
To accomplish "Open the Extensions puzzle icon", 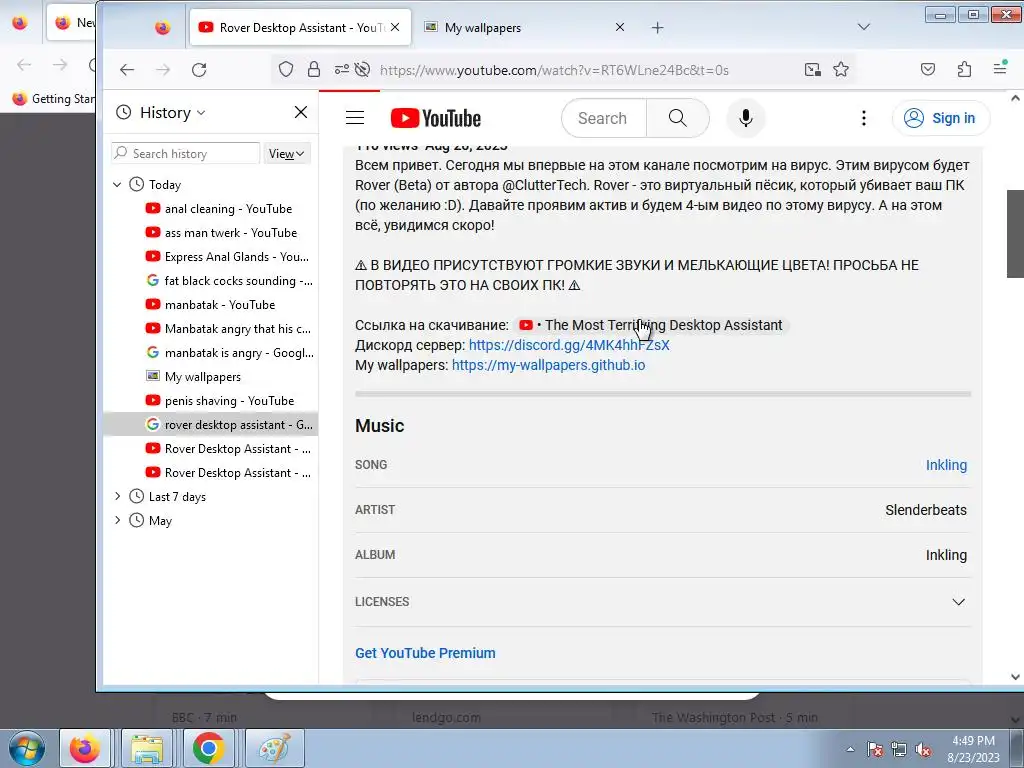I will pos(964,70).
